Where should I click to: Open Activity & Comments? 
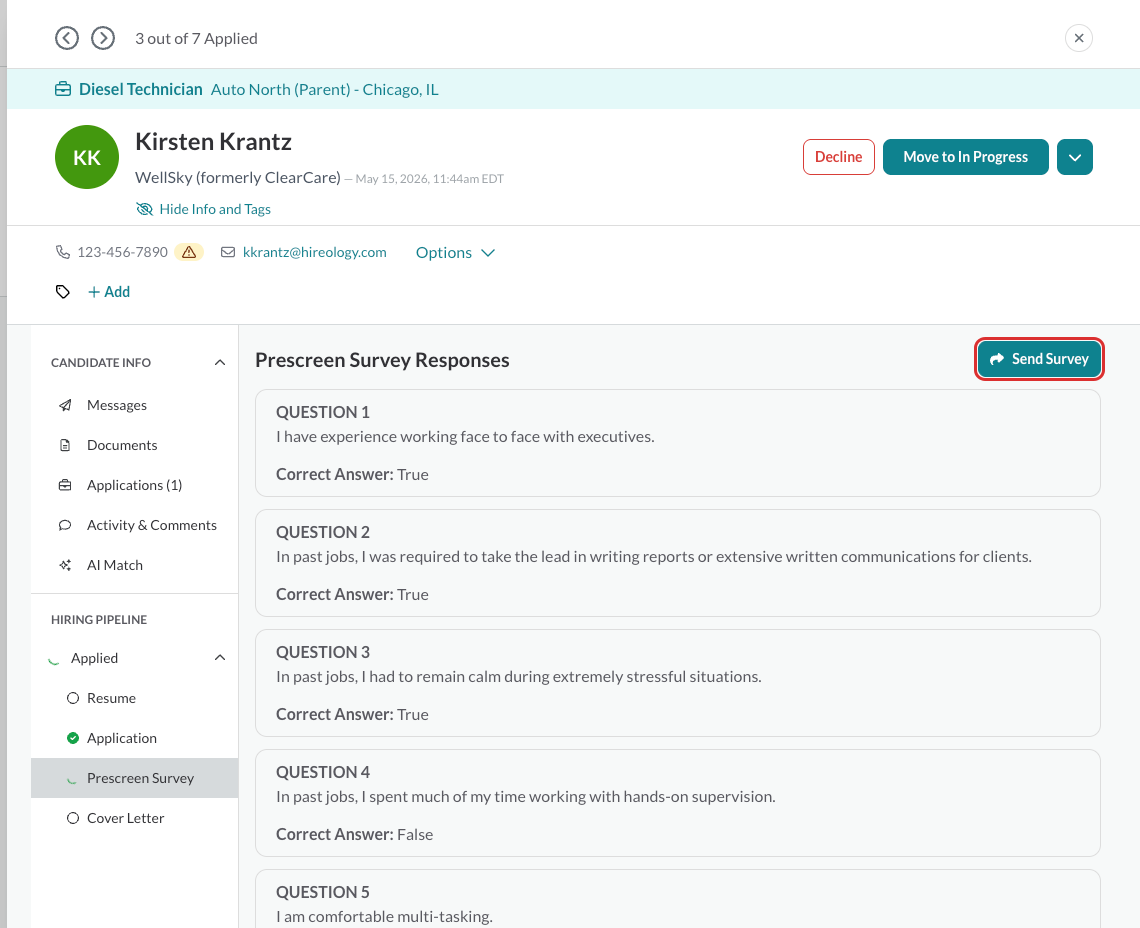point(152,525)
